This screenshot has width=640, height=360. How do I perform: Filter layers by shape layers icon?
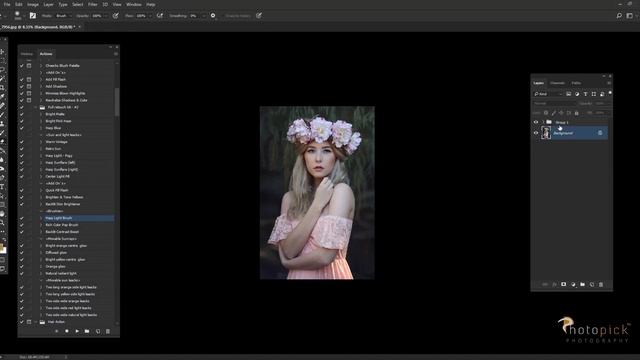click(x=593, y=94)
